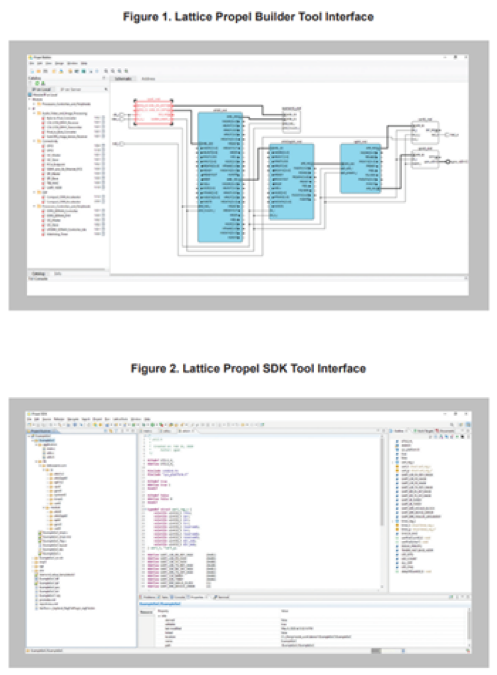Open the Design menu in Propel Builder
Screen dimensions: 497x675
pos(59,63)
